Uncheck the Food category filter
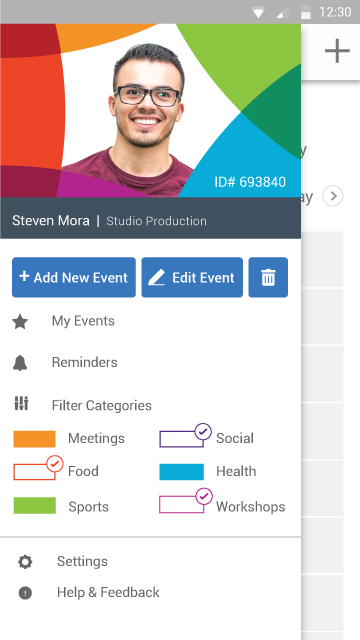The image size is (360, 640). [38, 469]
